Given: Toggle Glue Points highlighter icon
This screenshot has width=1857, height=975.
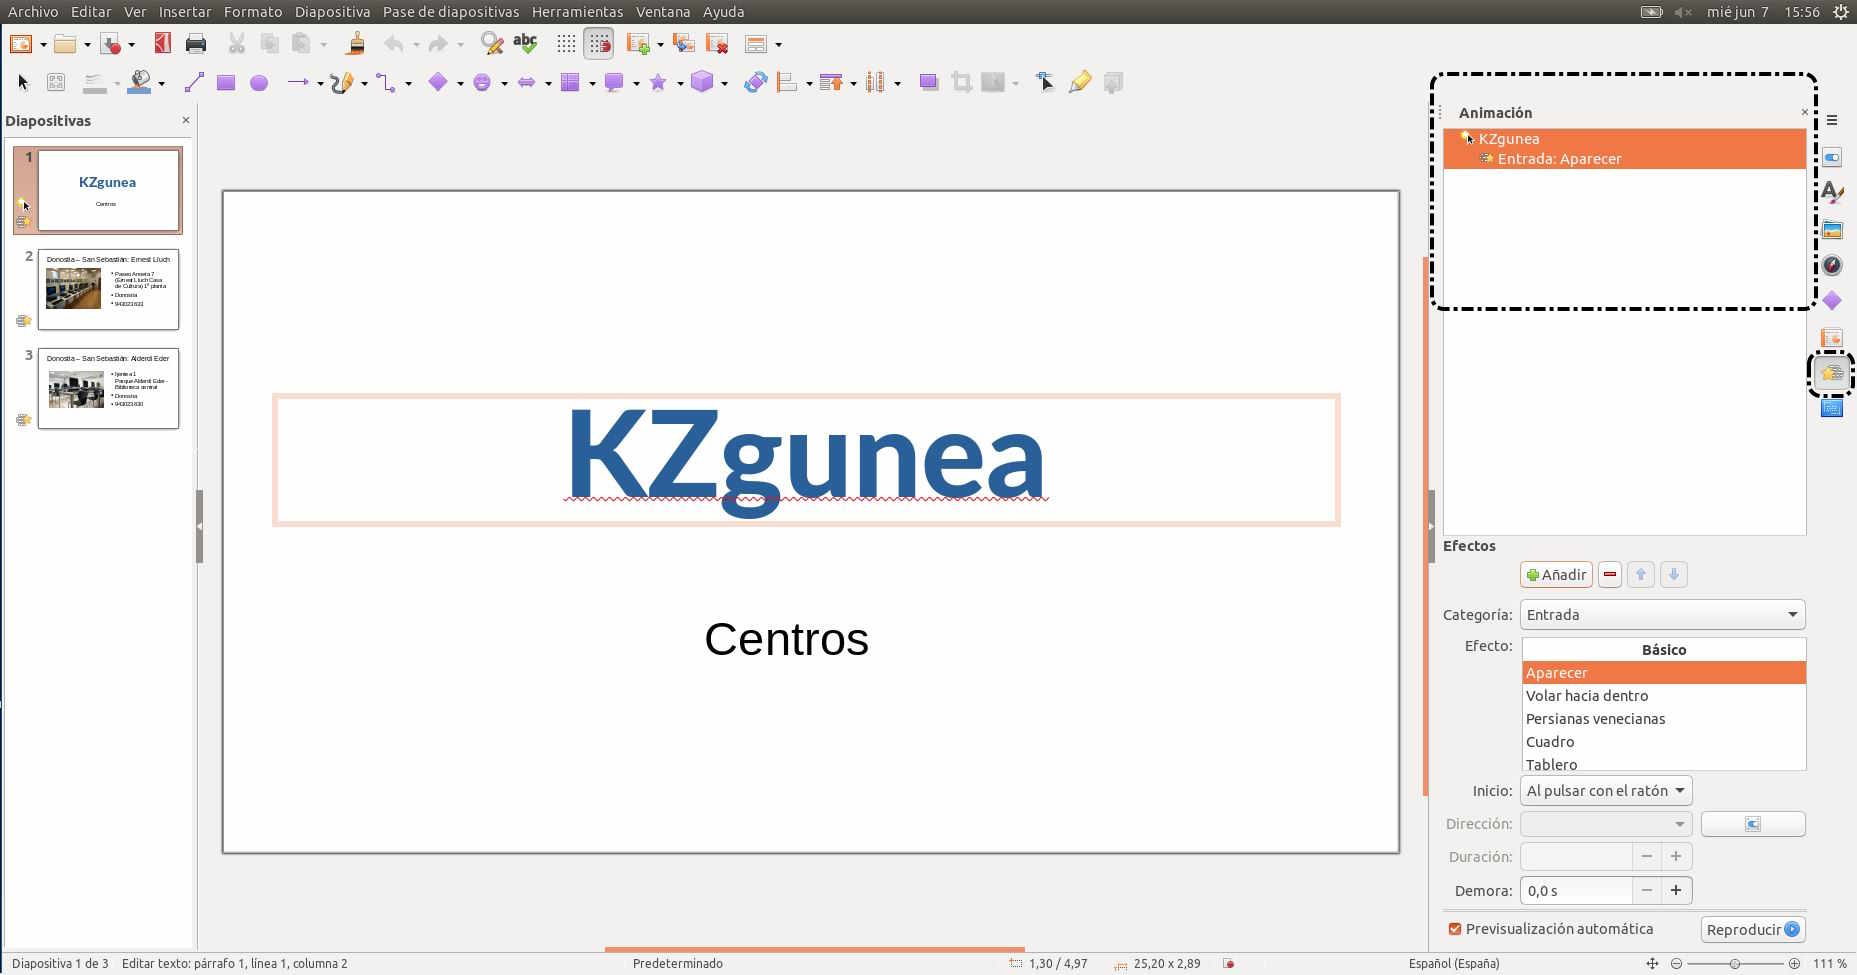Looking at the screenshot, I should click(1079, 82).
